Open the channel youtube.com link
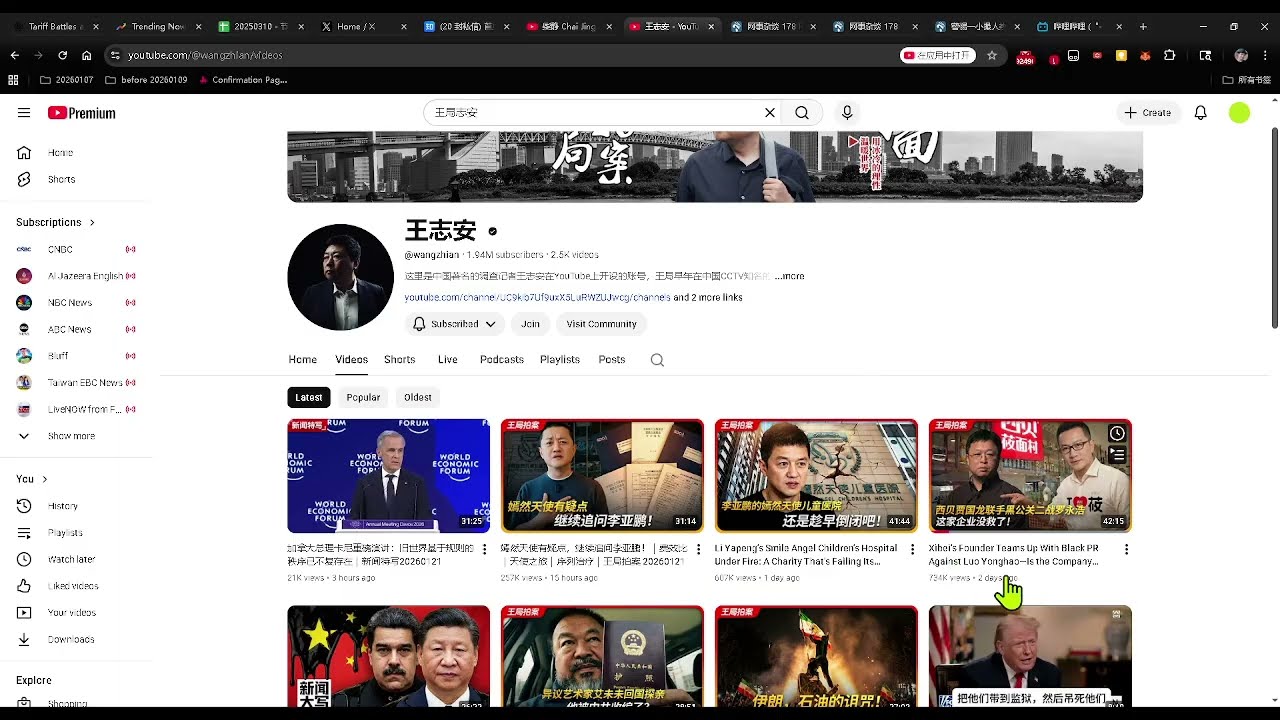The height and width of the screenshot is (720, 1280). (537, 298)
